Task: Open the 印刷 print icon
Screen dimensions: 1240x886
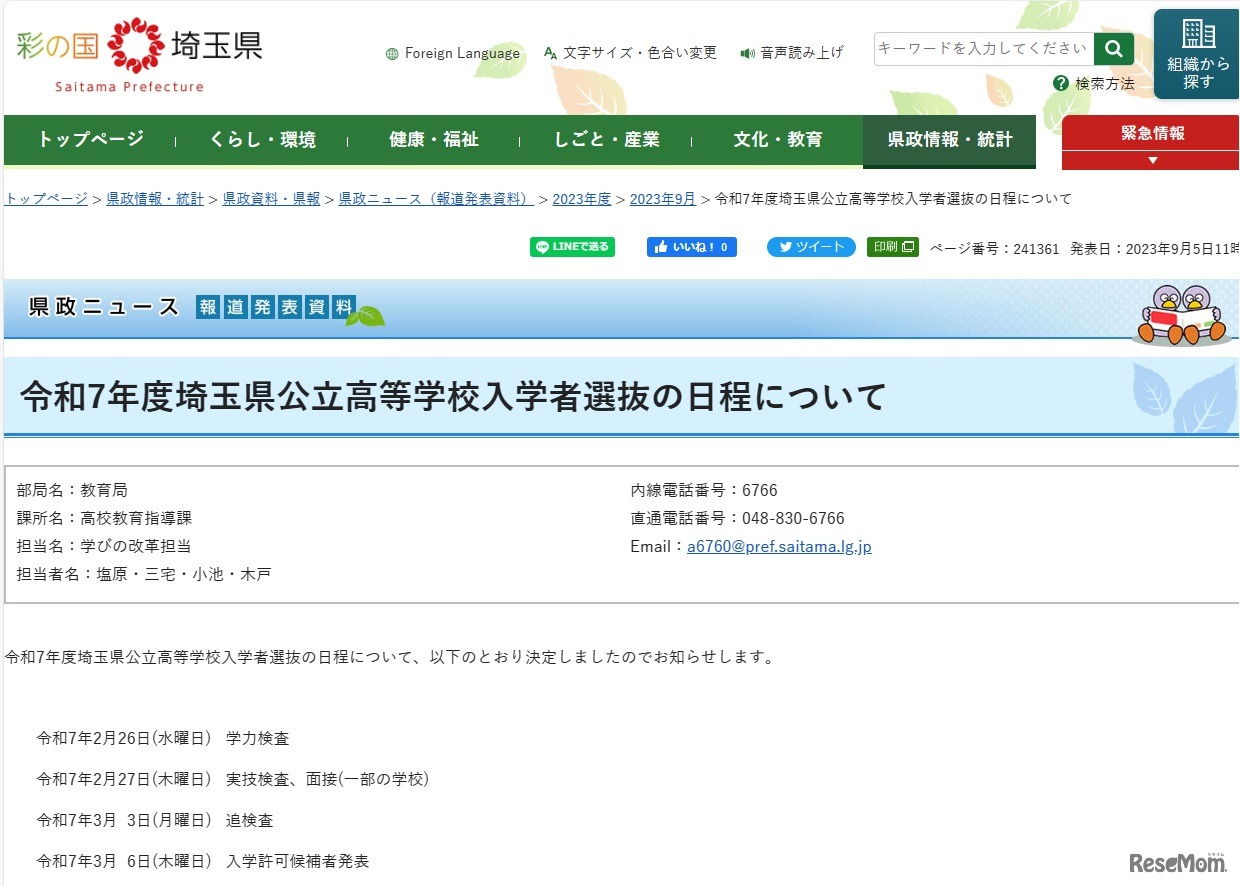Action: (x=891, y=246)
